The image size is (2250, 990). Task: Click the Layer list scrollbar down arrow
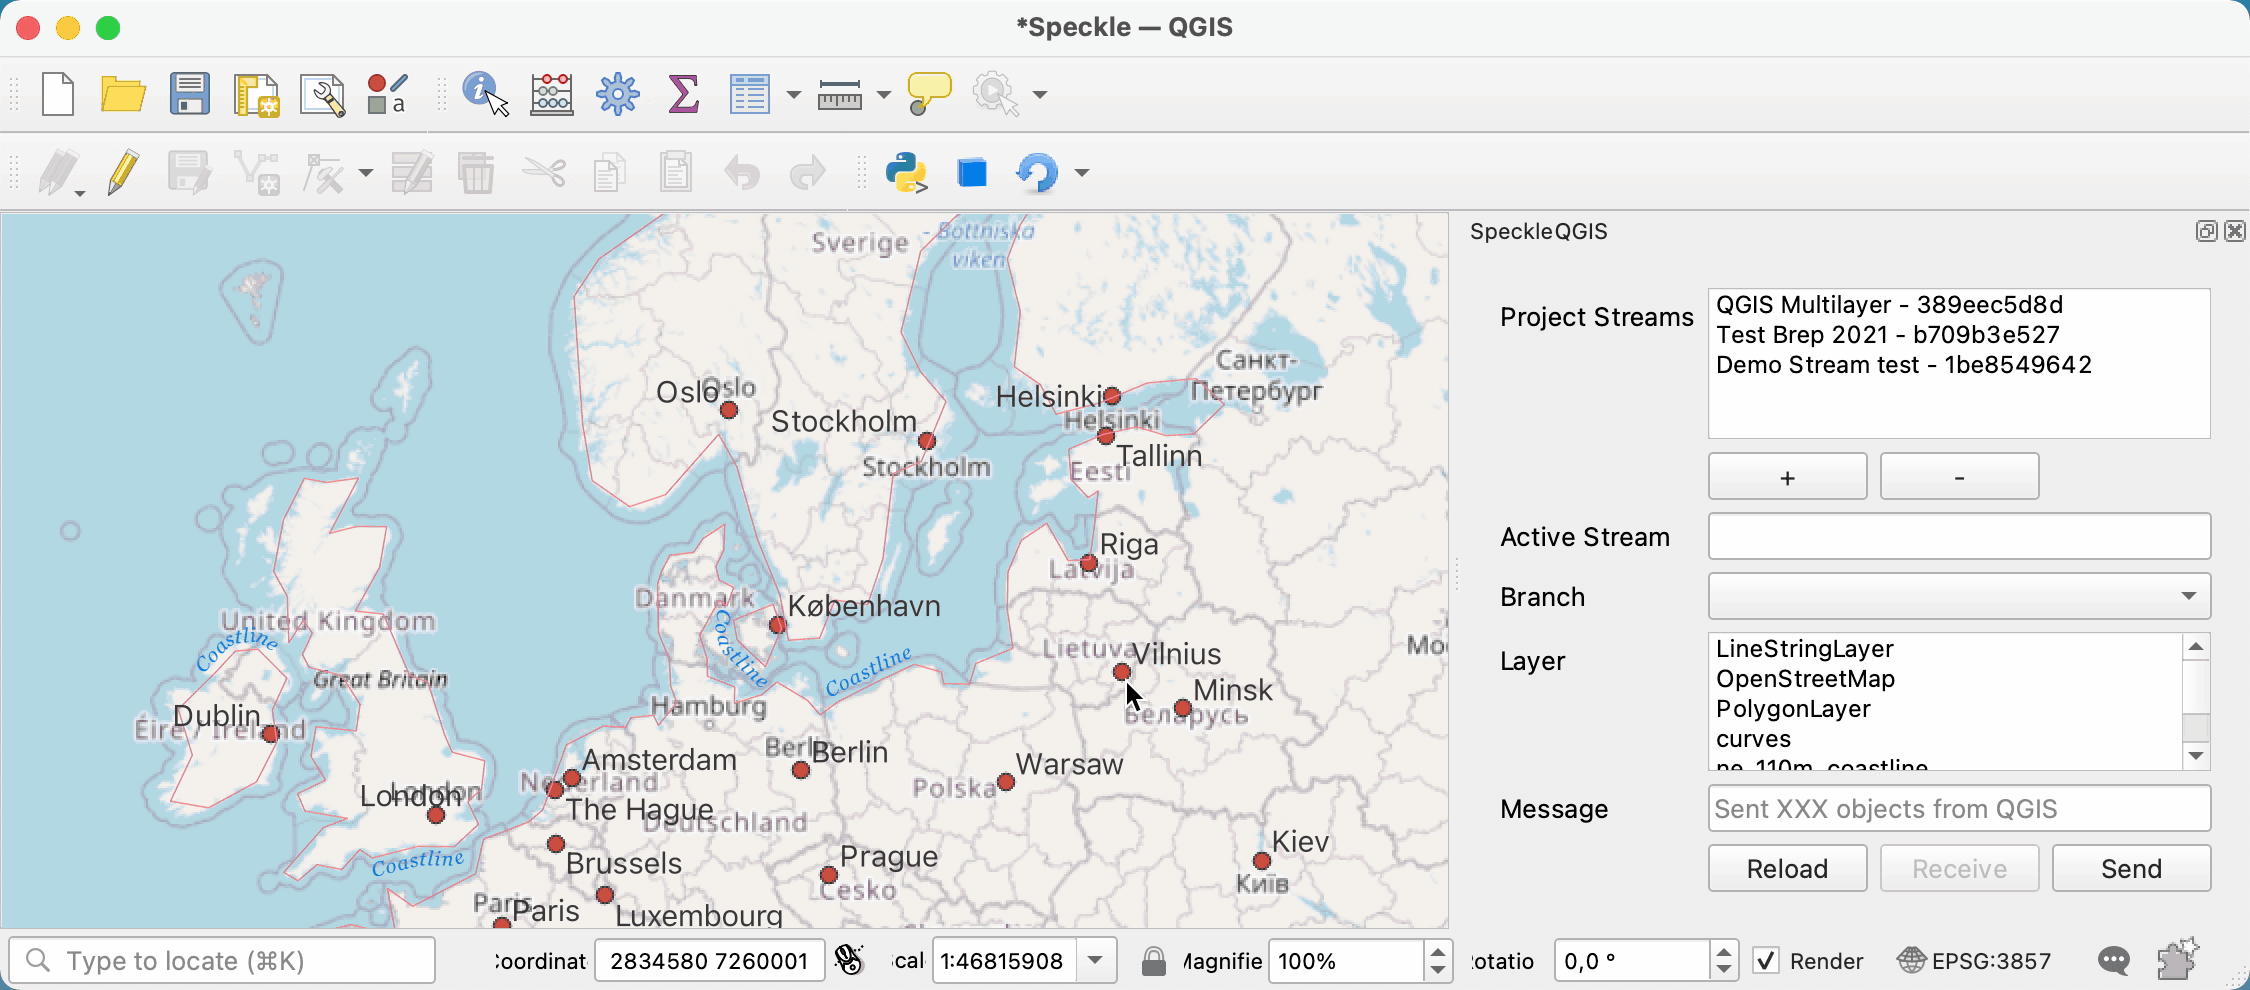click(x=2196, y=756)
